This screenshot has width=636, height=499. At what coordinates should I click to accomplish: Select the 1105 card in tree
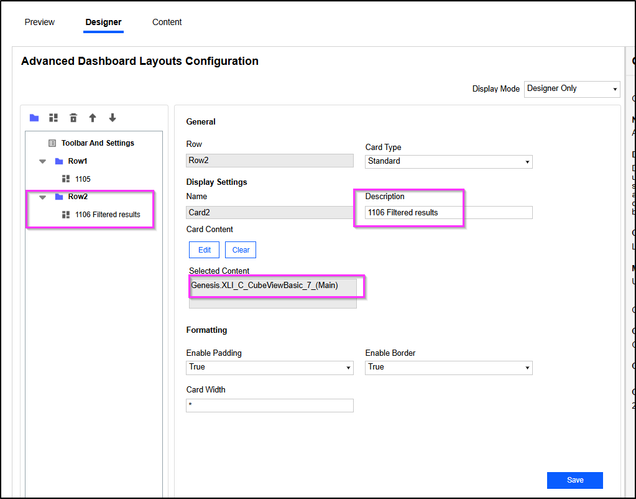click(82, 179)
